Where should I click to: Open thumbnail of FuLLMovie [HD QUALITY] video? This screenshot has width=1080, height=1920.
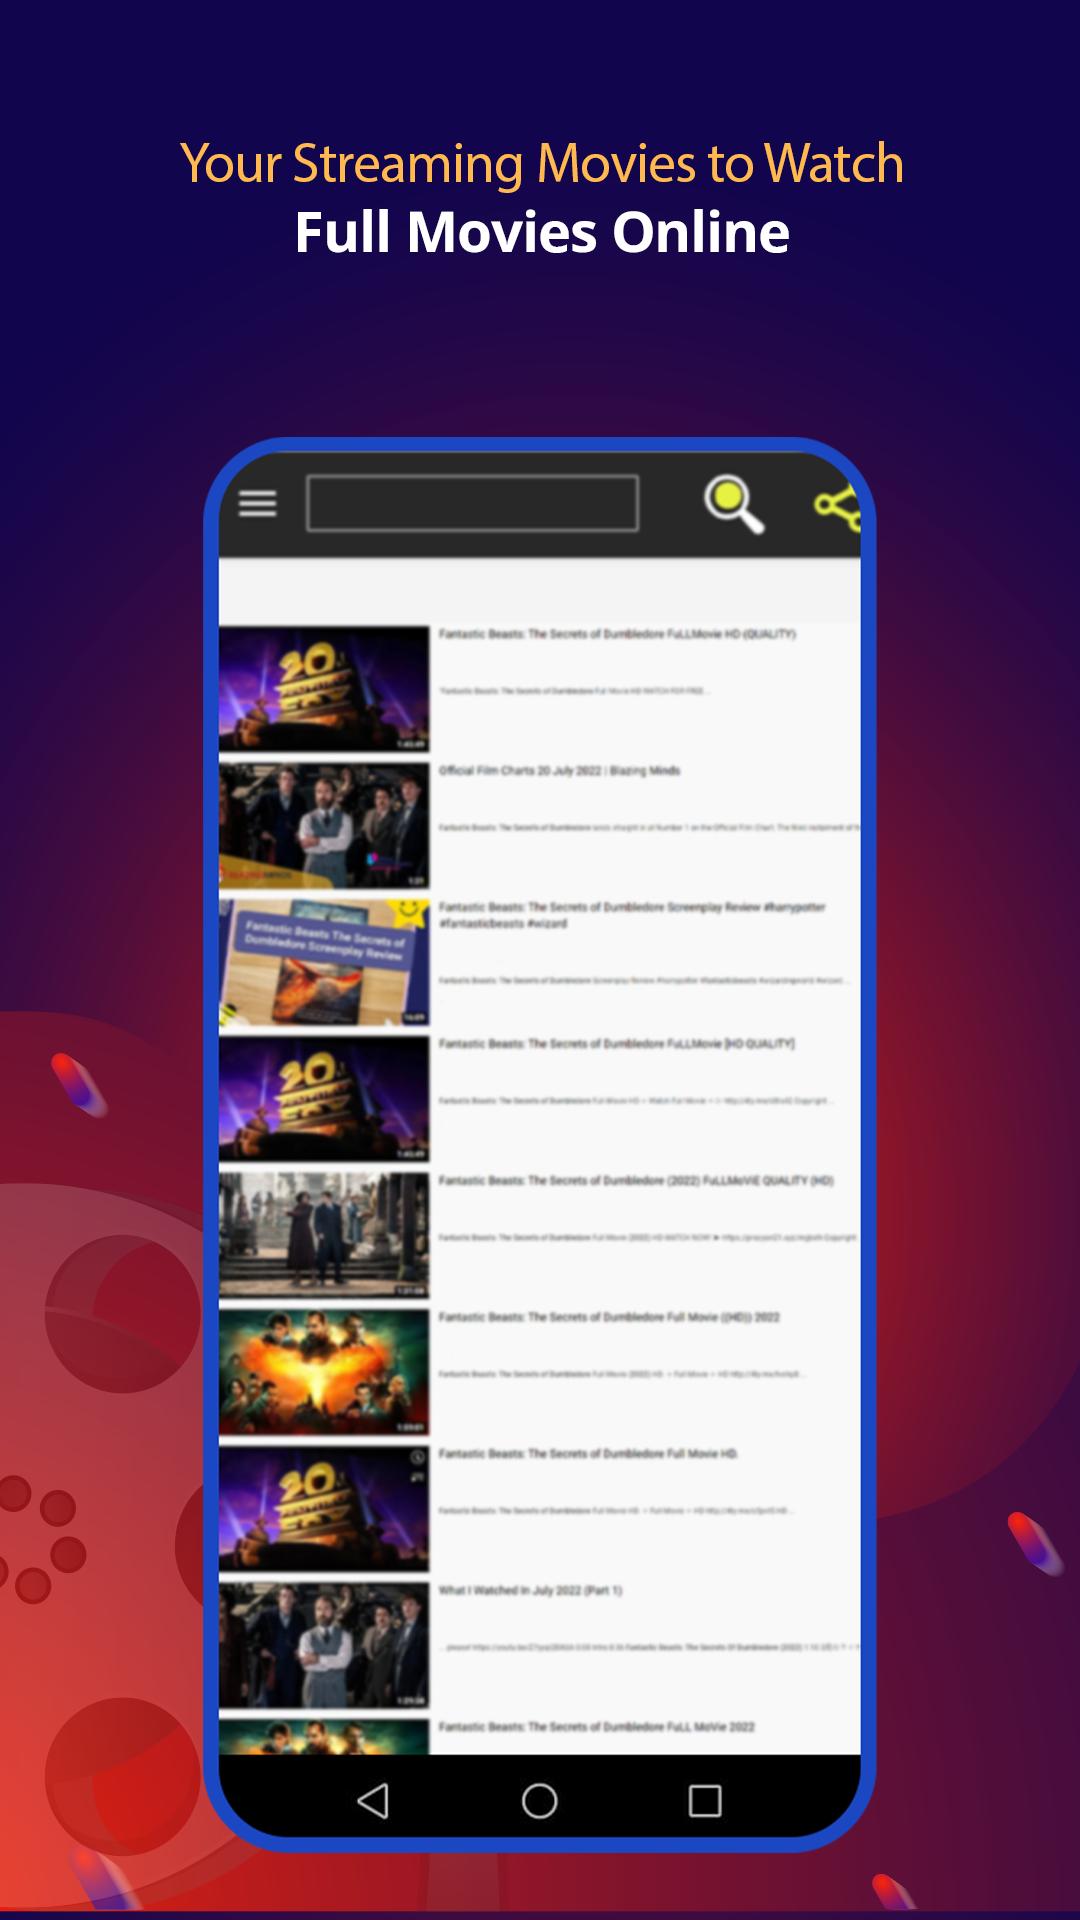click(x=324, y=1098)
